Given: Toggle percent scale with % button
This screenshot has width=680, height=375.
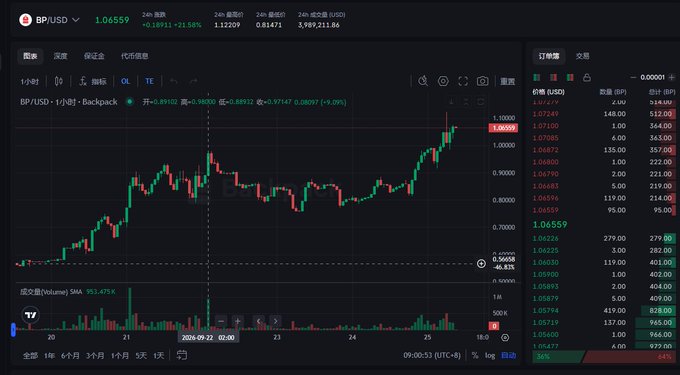Looking at the screenshot, I should coord(475,355).
